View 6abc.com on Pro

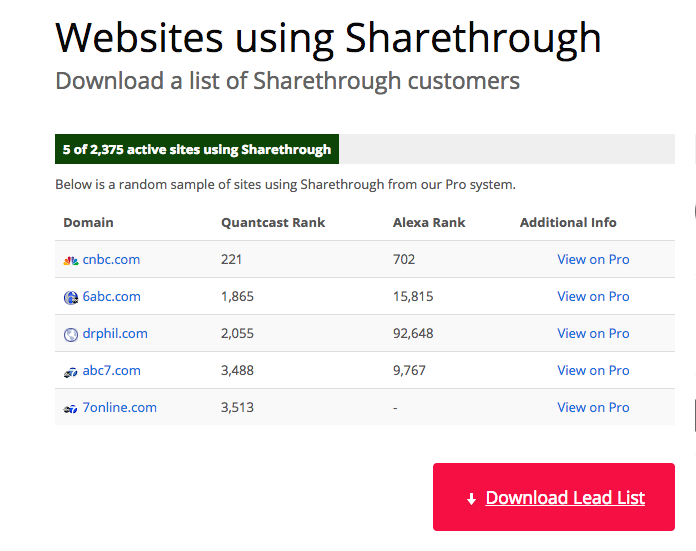click(593, 296)
